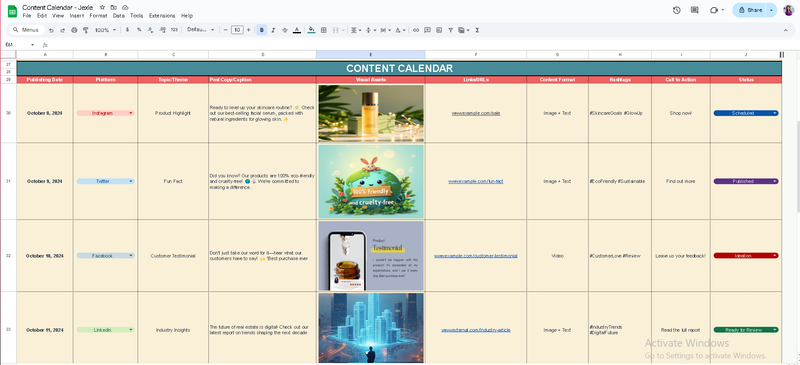Select the eco-friendly earth image
Screen dimensions: 800x365
coord(370,181)
